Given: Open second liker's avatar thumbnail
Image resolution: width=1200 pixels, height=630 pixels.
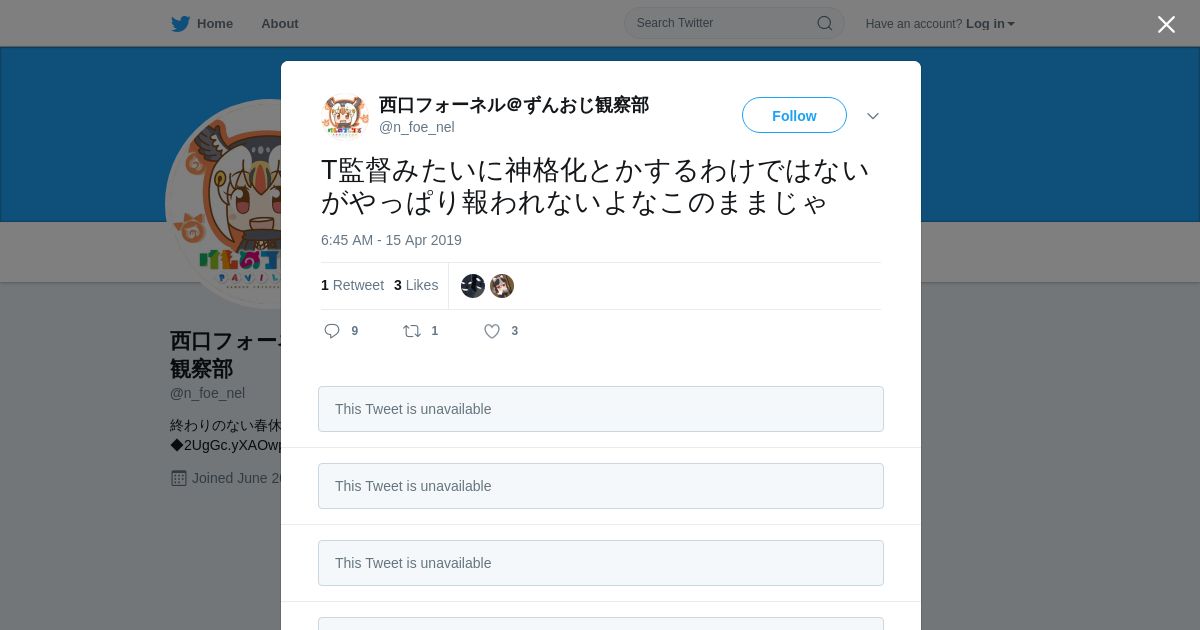Looking at the screenshot, I should pos(502,286).
